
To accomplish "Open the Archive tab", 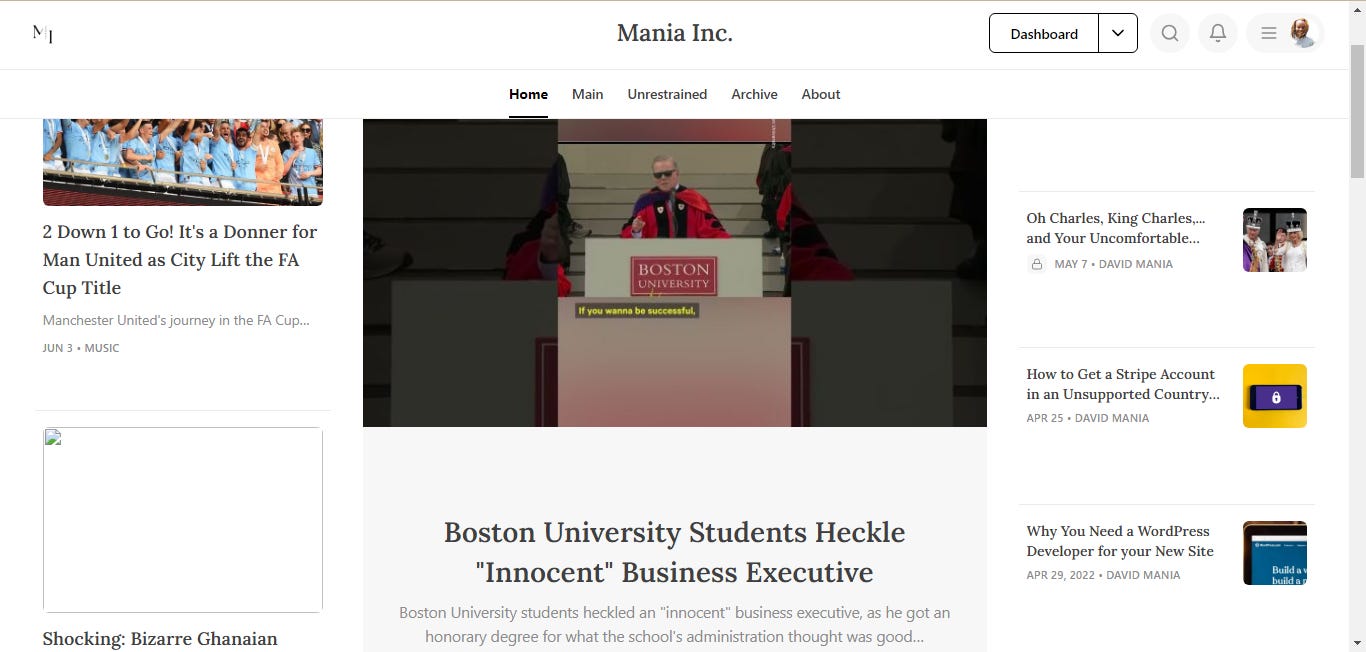I will pos(754,94).
